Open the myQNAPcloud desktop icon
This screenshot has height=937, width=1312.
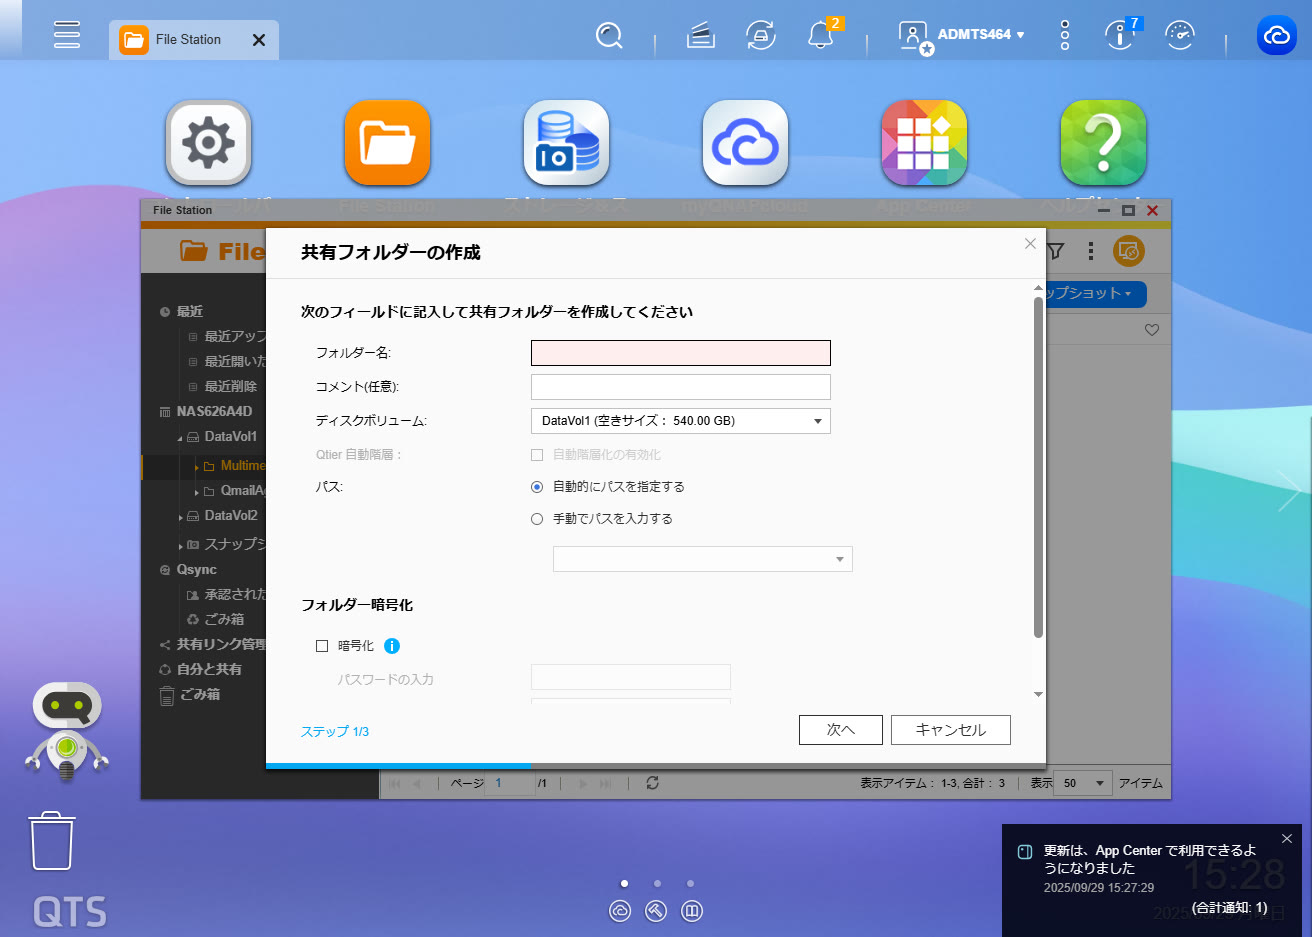coord(745,143)
